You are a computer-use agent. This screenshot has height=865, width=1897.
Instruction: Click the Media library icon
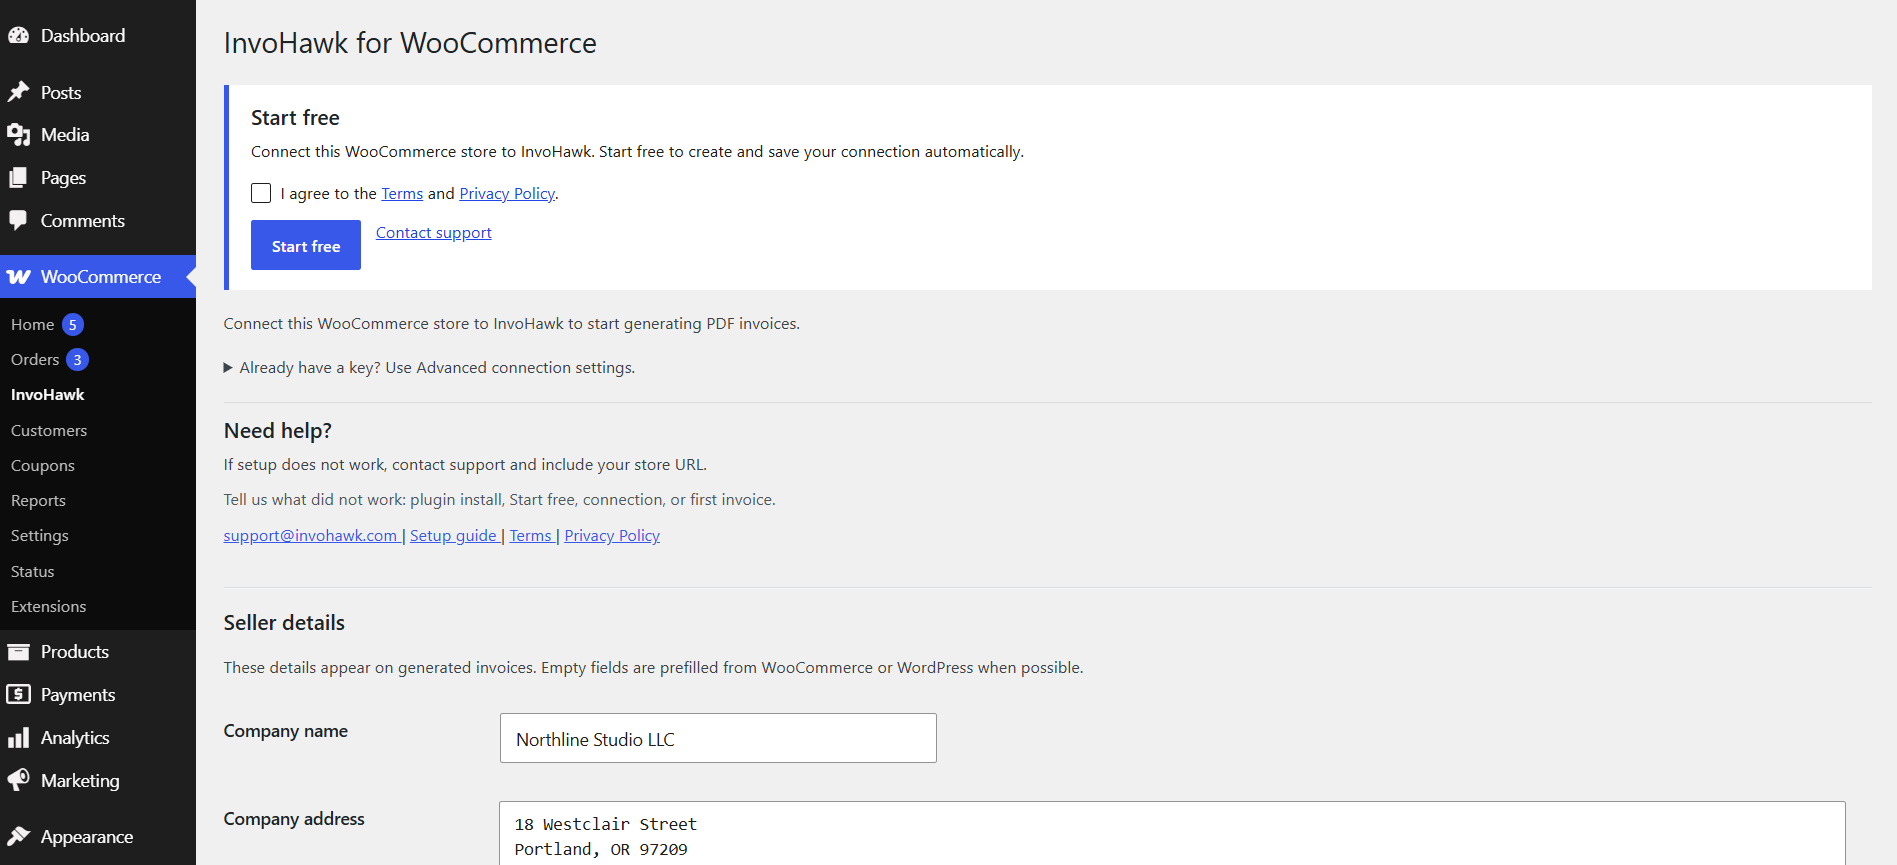click(x=18, y=135)
